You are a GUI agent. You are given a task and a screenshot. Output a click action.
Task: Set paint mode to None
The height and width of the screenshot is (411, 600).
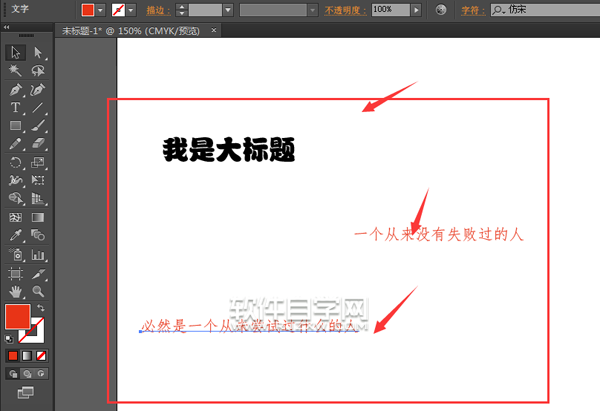pos(41,356)
